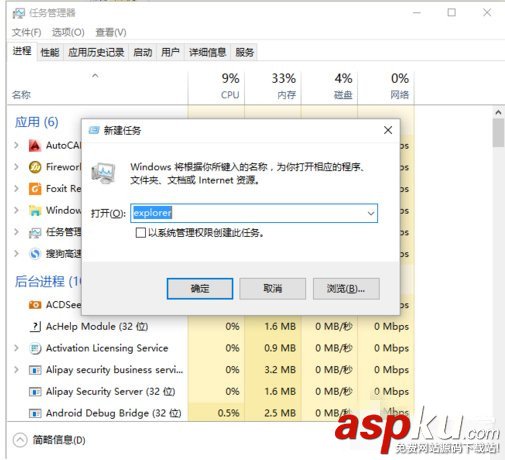Click the 任务管理器 process row icon
Viewport: 505px width, 460px height.
pyautogui.click(x=35, y=232)
